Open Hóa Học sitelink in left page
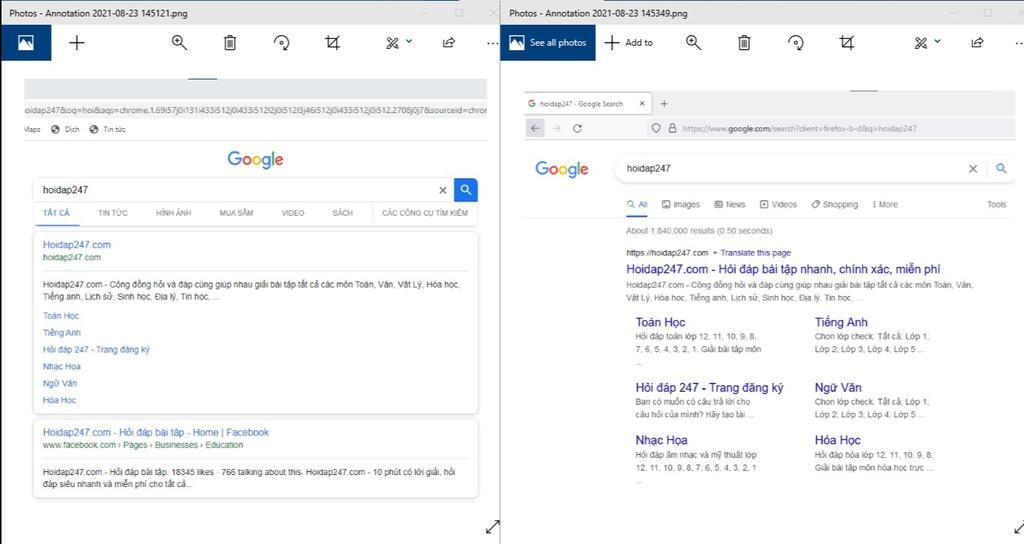This screenshot has height=544, width=1024. [59, 400]
